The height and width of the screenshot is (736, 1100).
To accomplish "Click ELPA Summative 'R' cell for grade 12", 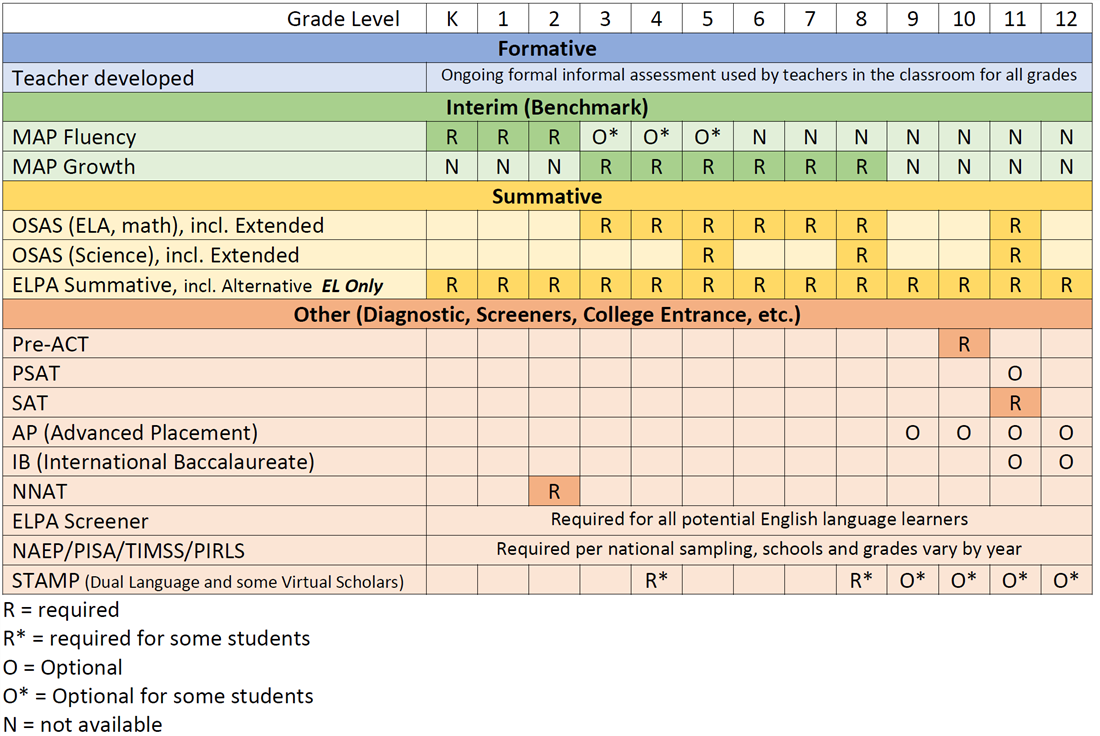I will [x=1066, y=285].
